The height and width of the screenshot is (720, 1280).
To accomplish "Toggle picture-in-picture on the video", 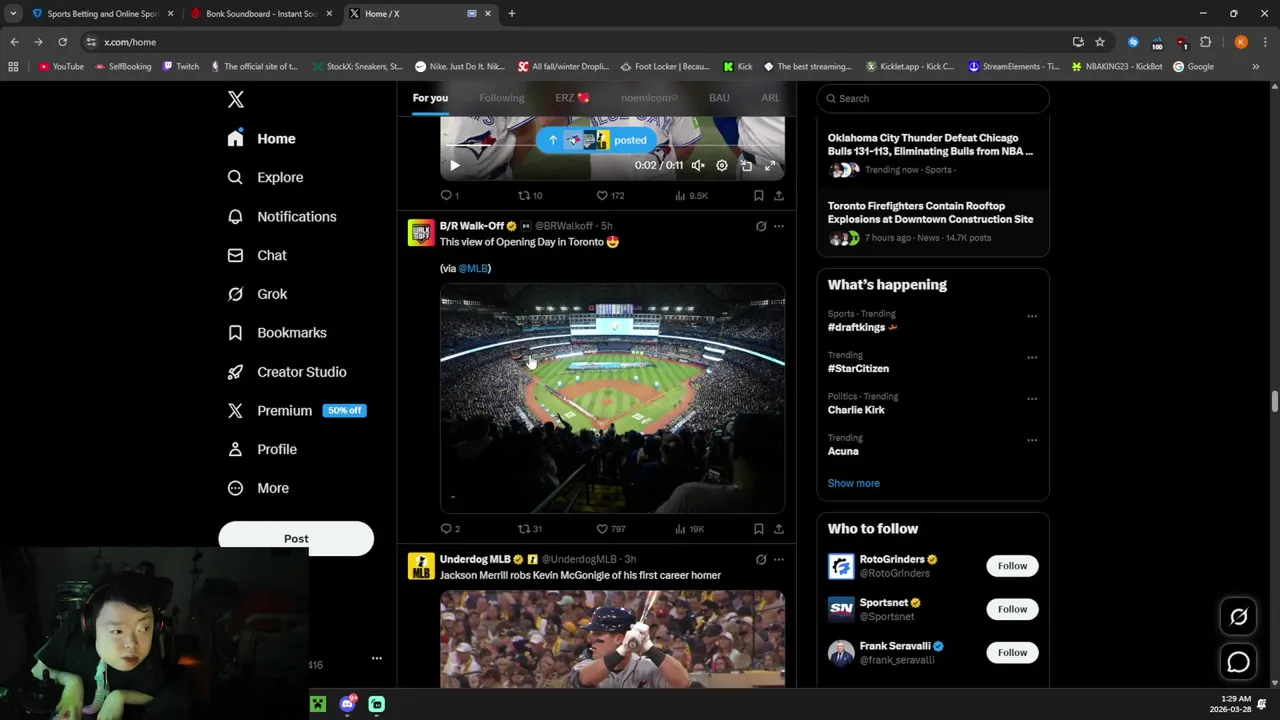I will pyautogui.click(x=746, y=166).
